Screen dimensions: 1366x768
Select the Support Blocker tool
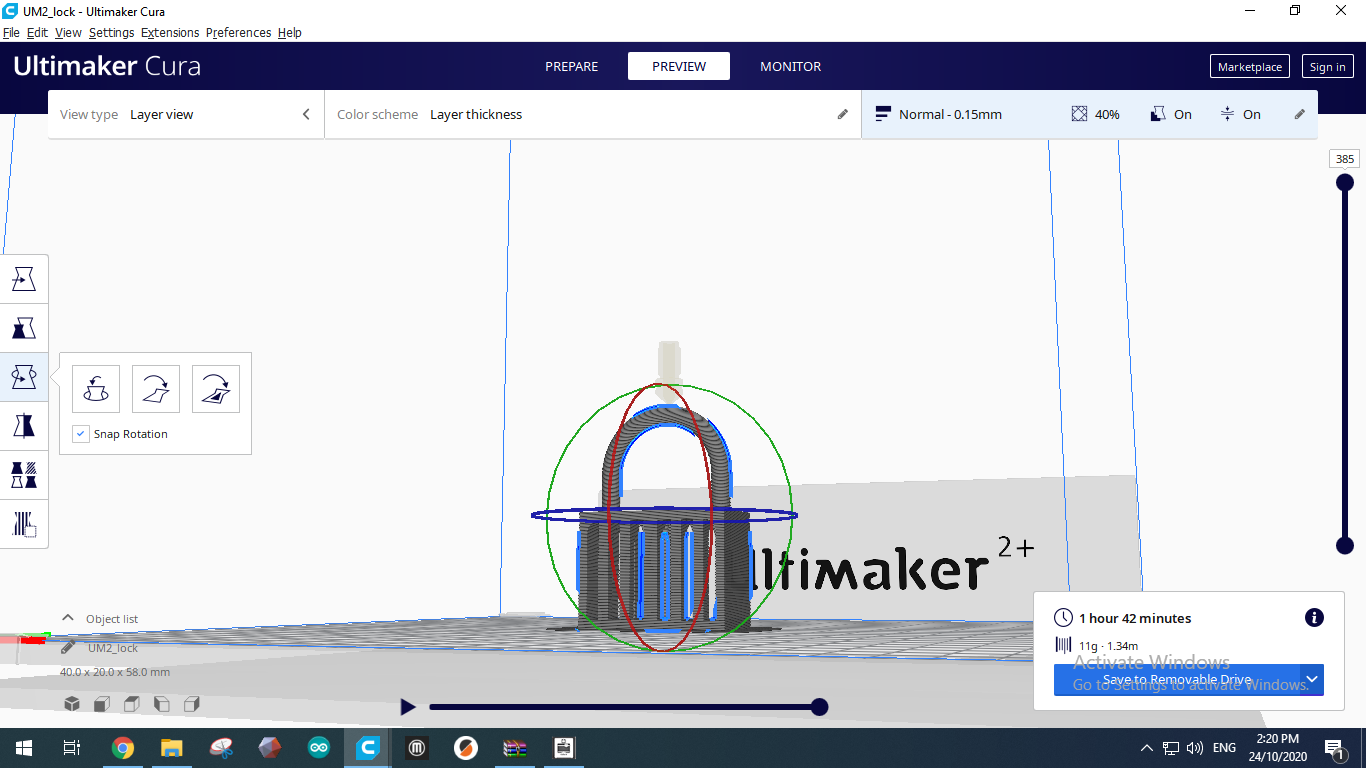pos(24,524)
